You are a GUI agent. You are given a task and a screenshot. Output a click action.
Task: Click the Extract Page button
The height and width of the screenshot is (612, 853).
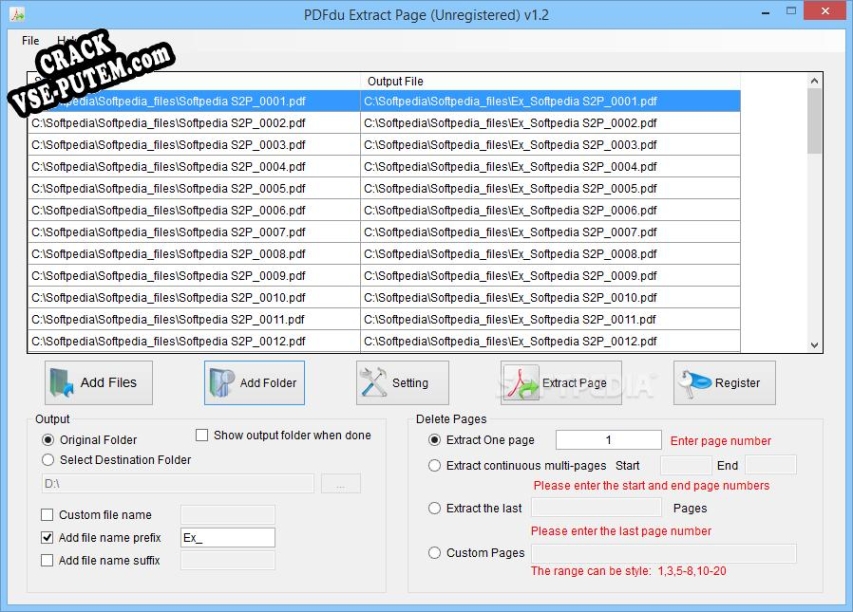tap(561, 382)
